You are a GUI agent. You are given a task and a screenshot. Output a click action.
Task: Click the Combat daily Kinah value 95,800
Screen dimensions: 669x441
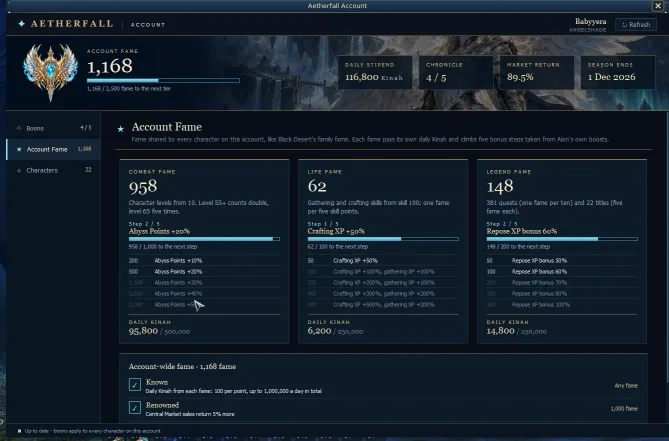pyautogui.click(x=143, y=331)
